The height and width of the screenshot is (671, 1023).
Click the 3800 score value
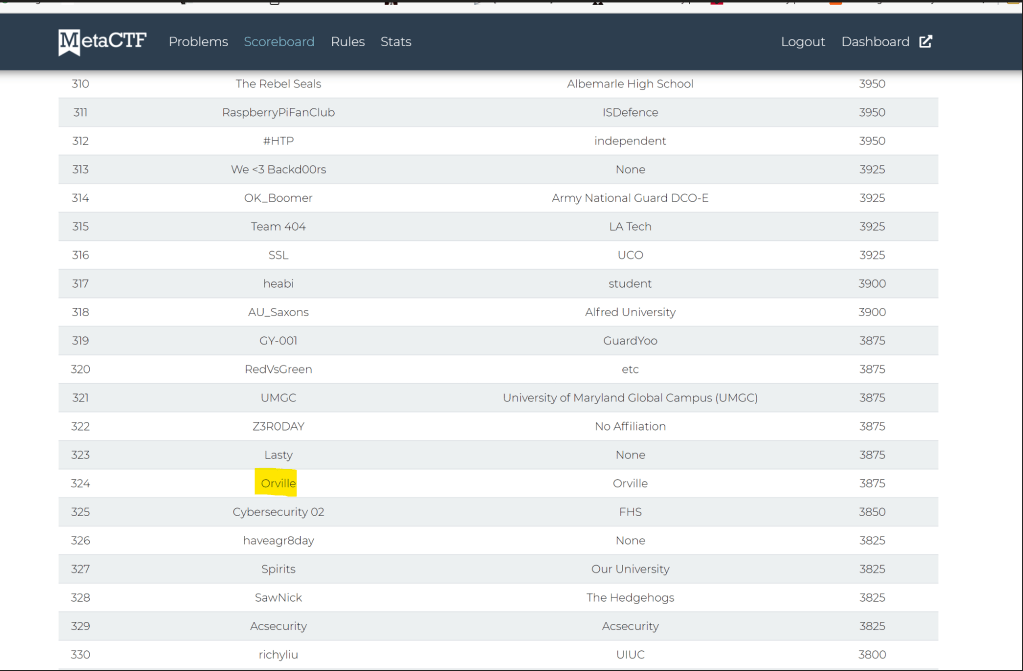click(x=872, y=655)
